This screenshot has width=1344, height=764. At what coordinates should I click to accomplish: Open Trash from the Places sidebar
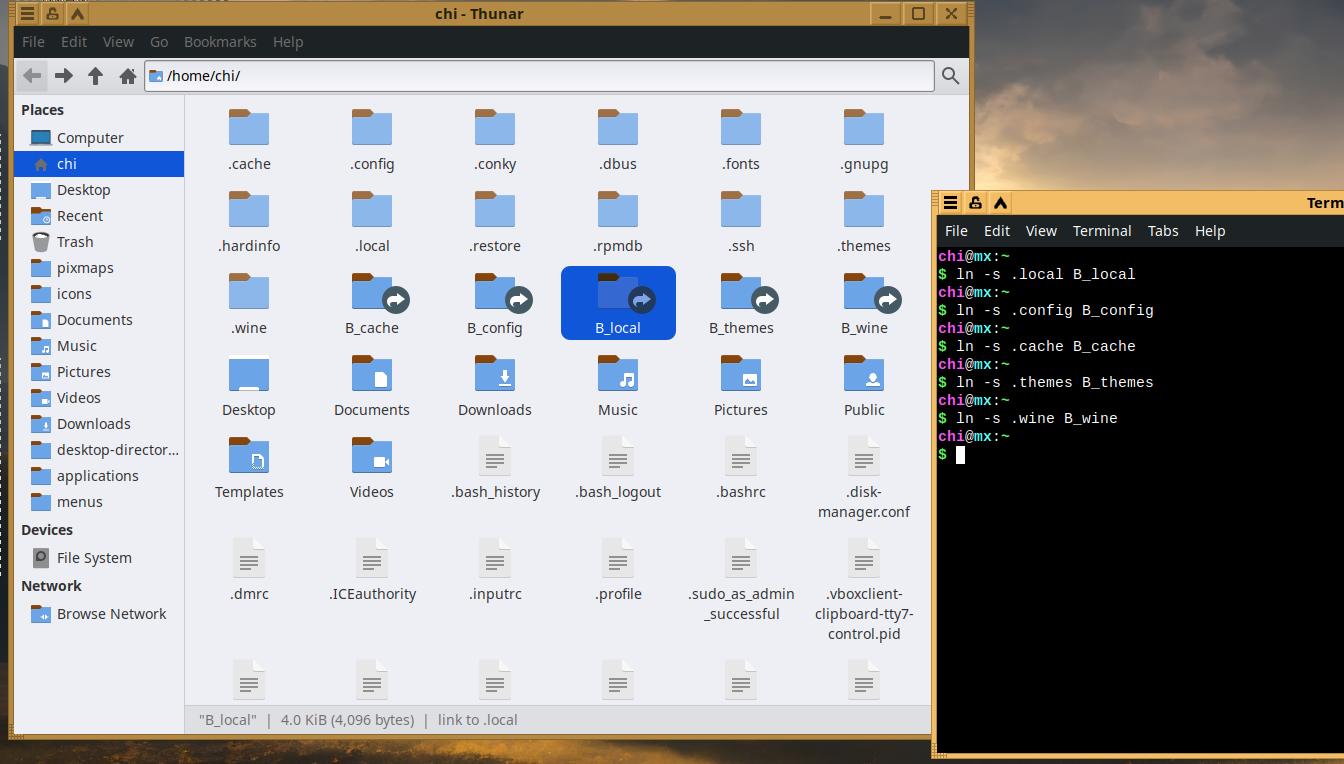click(75, 242)
